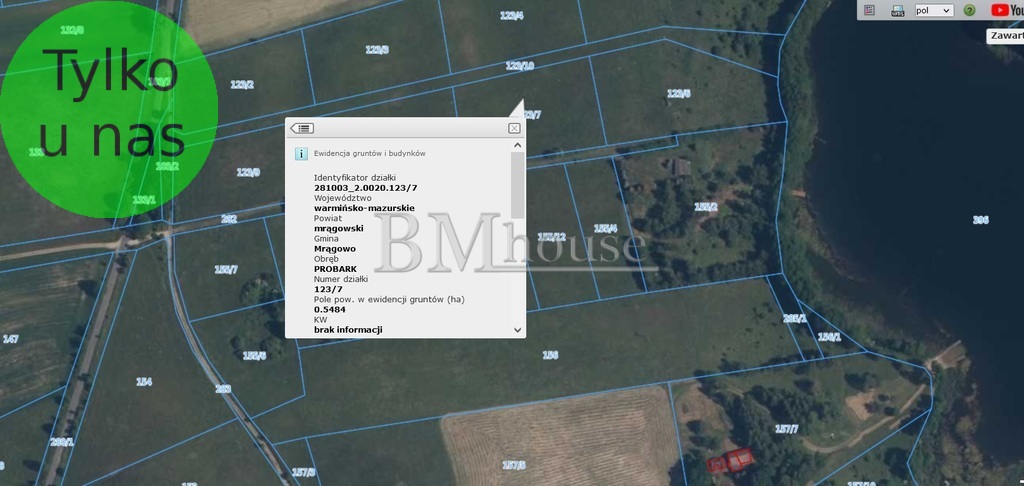The height and width of the screenshot is (486, 1024).
Task: Open the map legend list icon
Action: click(870, 10)
